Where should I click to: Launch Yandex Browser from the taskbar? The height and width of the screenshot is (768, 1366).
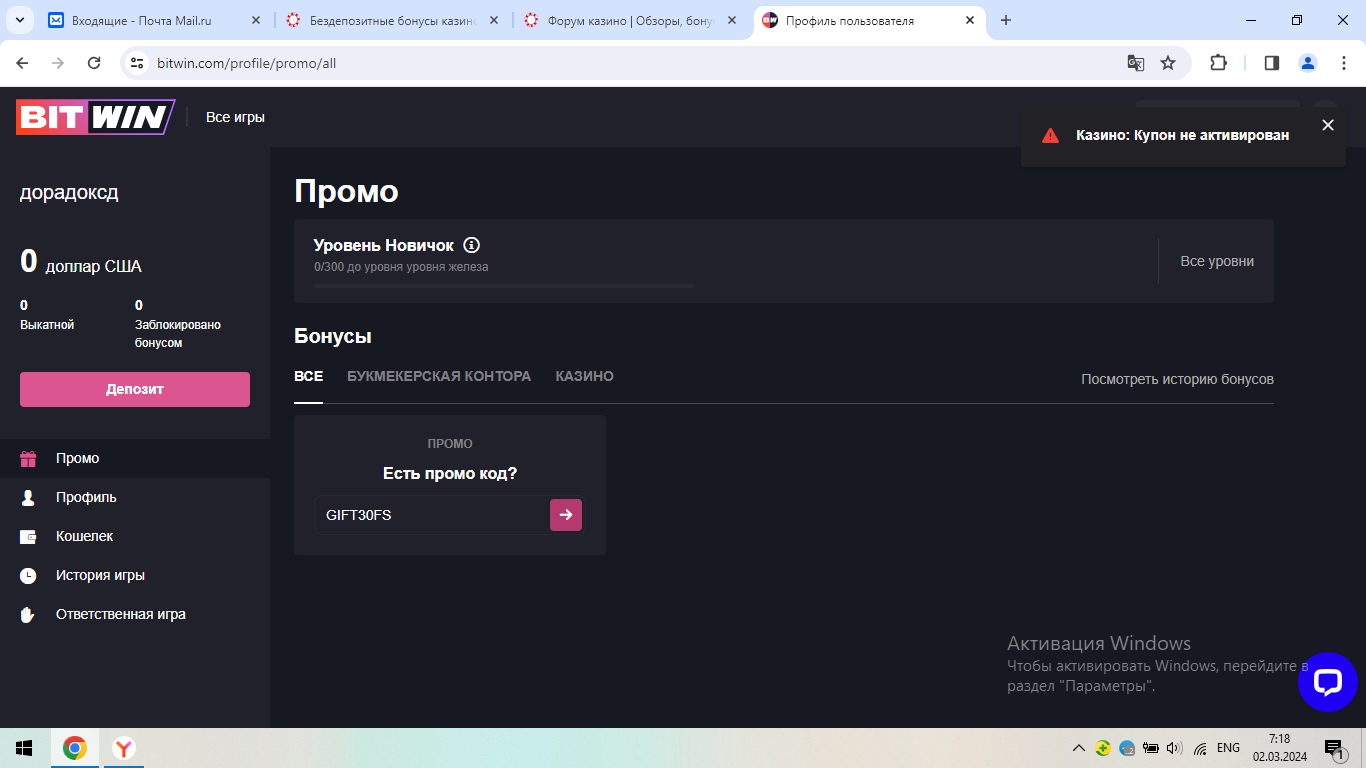(x=124, y=748)
